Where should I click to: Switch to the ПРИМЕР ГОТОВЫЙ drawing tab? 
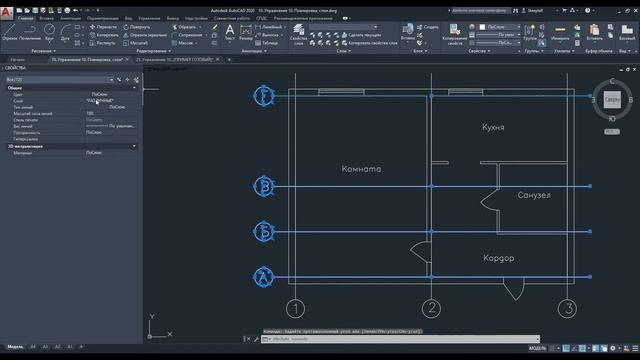coord(175,60)
